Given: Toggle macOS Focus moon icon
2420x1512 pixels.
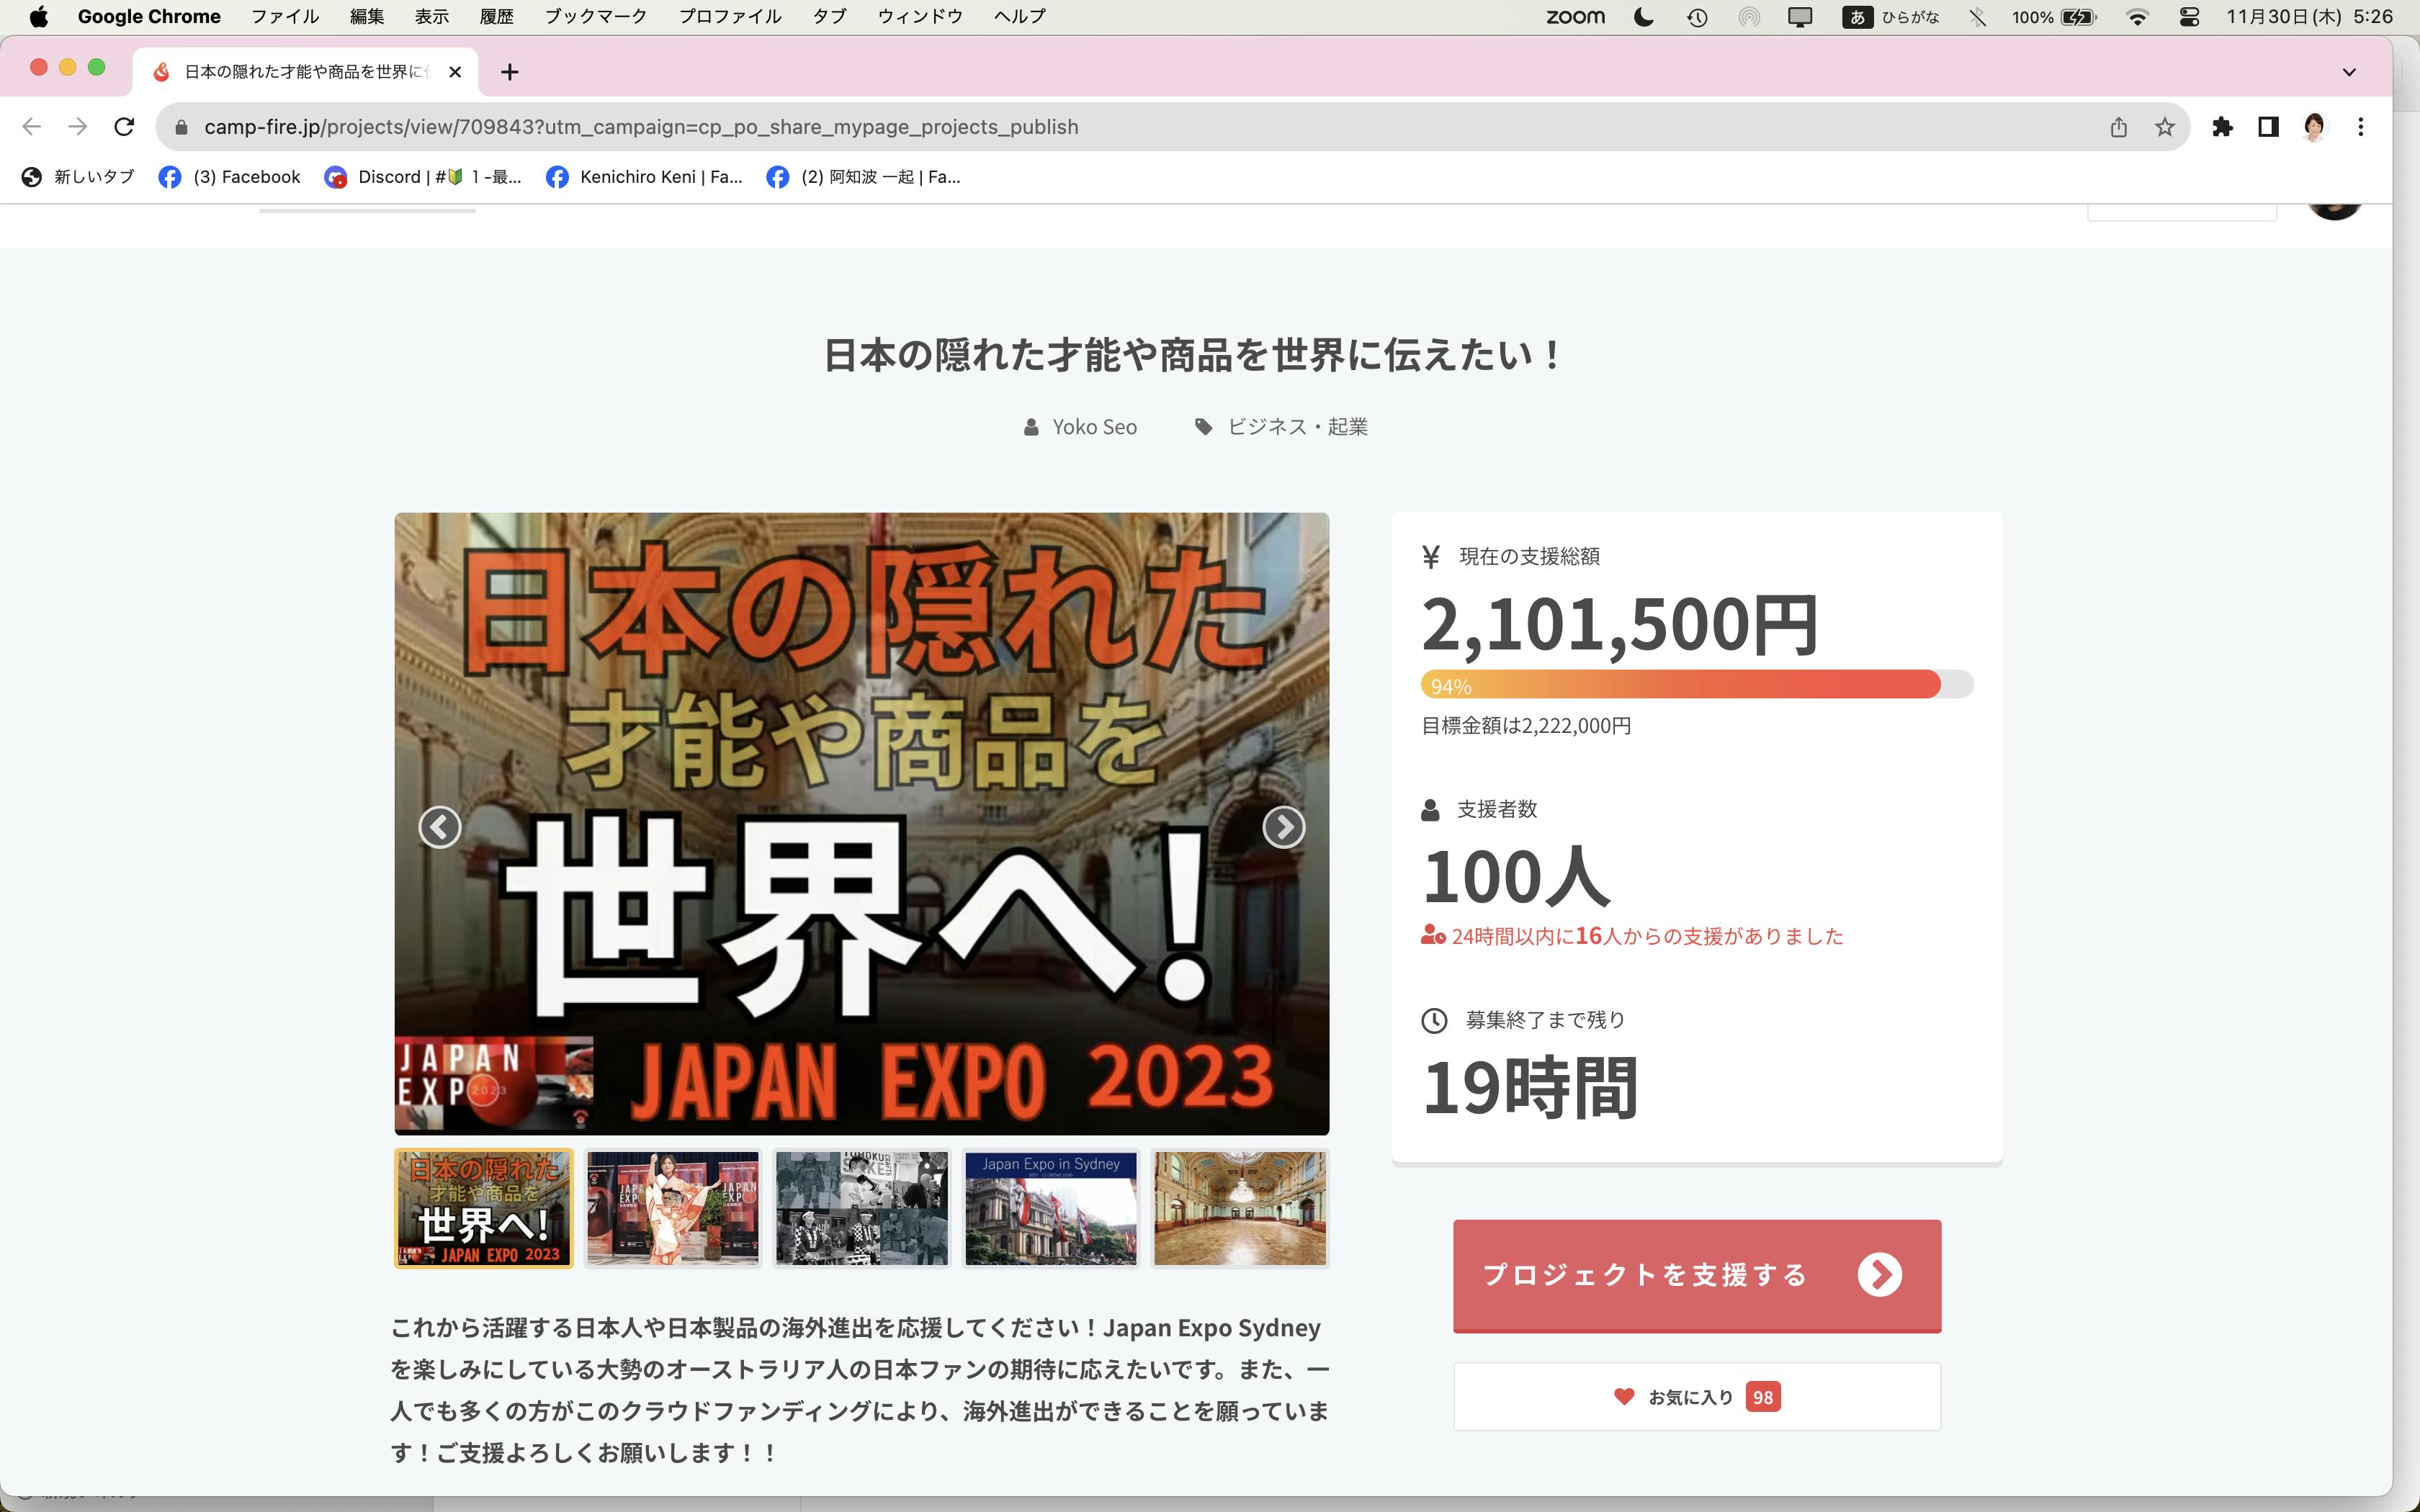Looking at the screenshot, I should pos(1643,17).
